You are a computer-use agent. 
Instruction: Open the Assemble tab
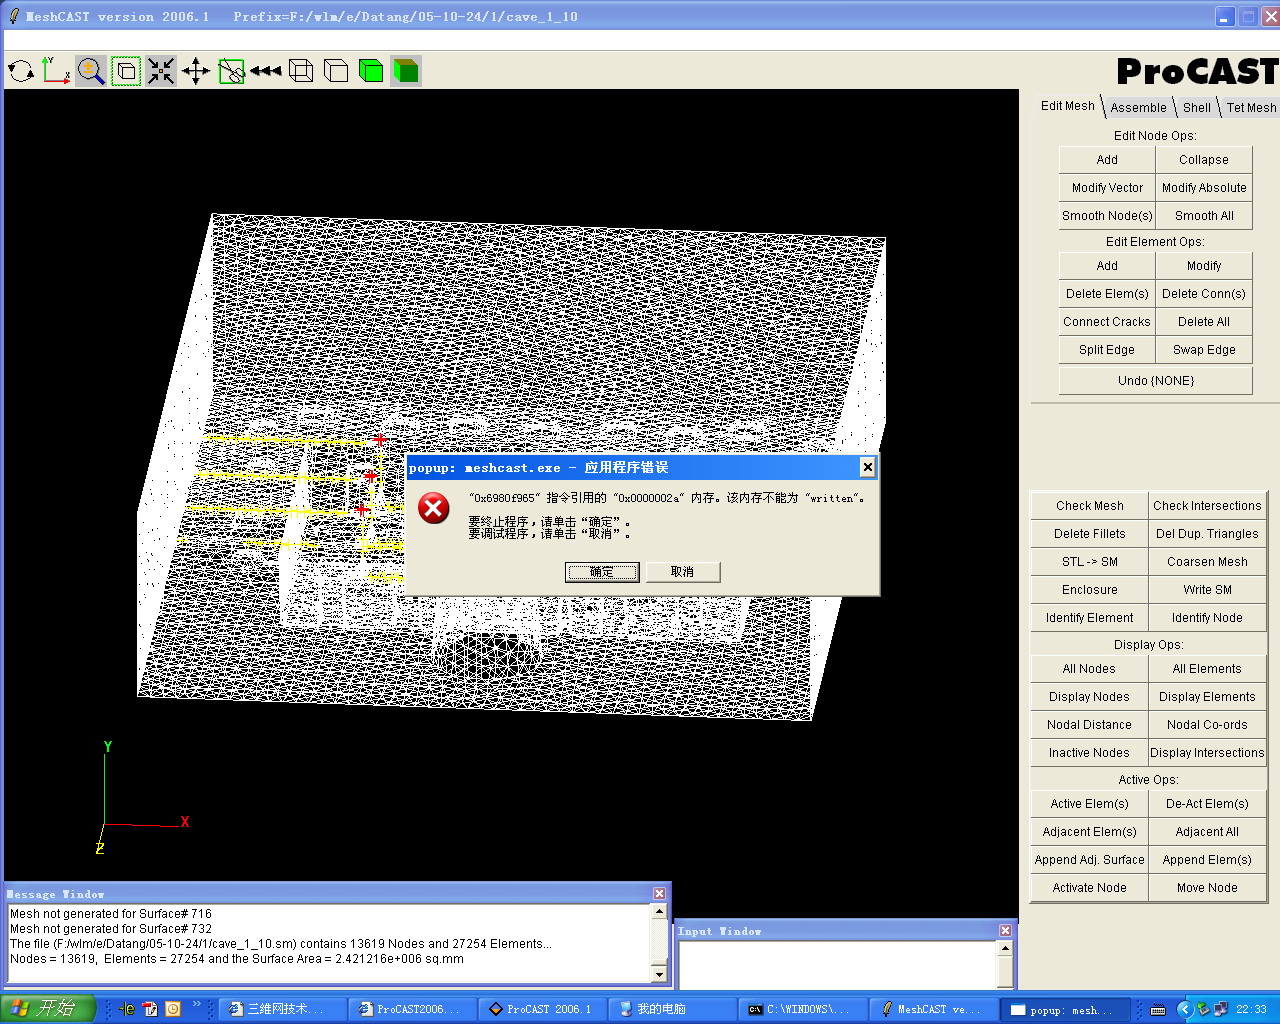tap(1138, 108)
